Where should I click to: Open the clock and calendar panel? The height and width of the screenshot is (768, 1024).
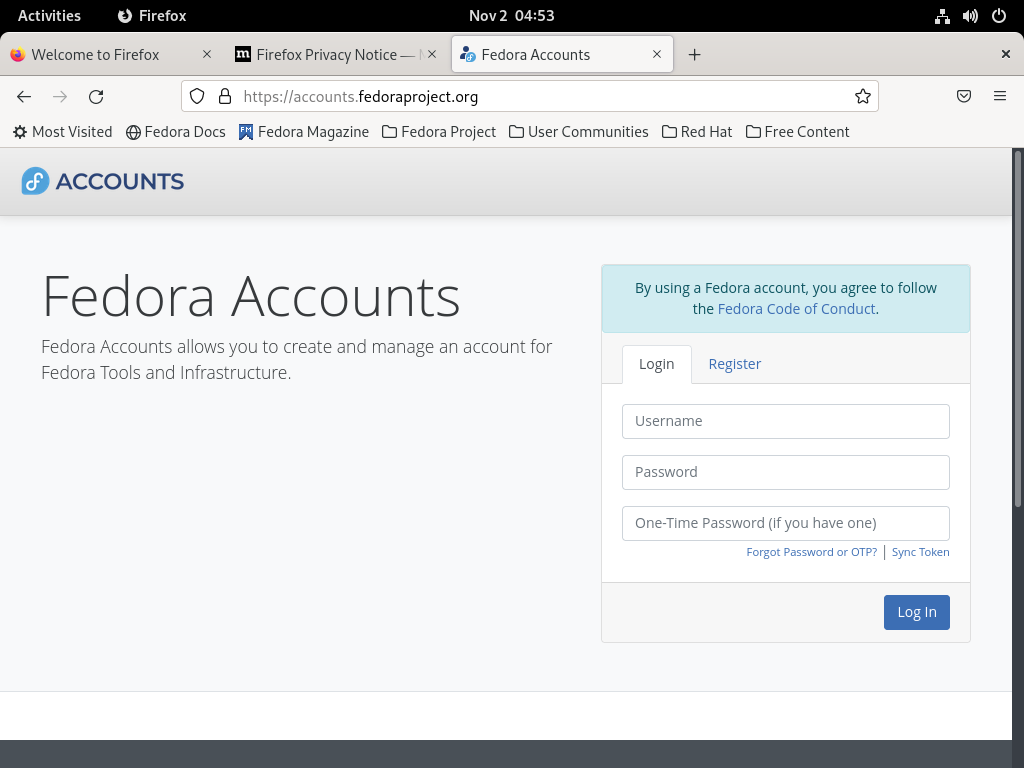point(511,16)
